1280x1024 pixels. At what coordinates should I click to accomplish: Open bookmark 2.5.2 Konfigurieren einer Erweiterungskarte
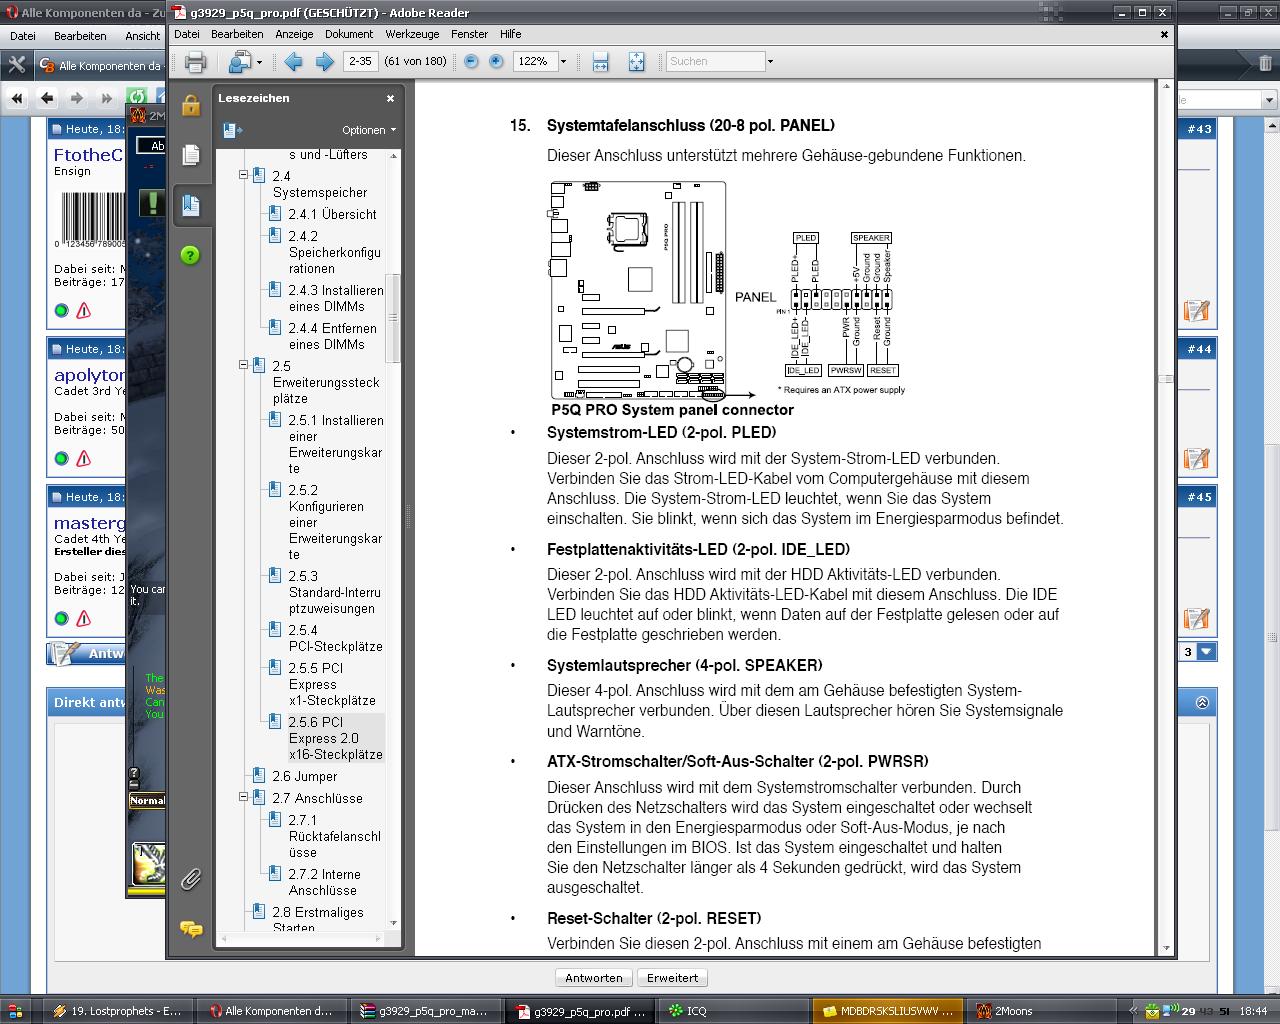tap(335, 522)
